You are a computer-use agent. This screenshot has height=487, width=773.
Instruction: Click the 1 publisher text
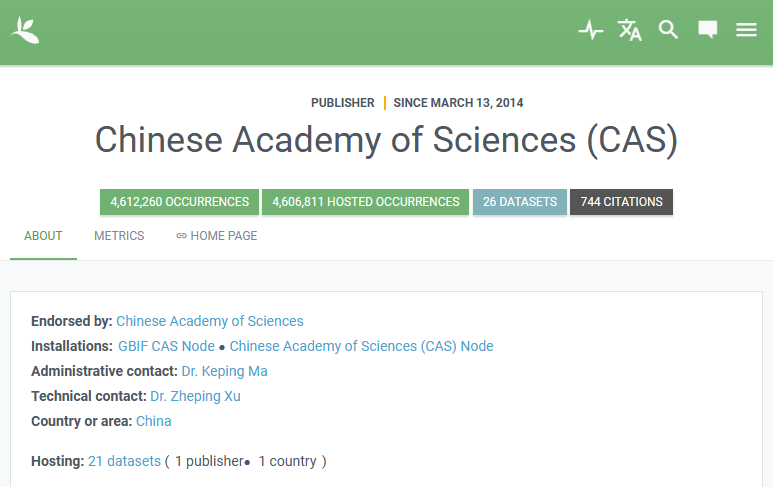point(210,461)
